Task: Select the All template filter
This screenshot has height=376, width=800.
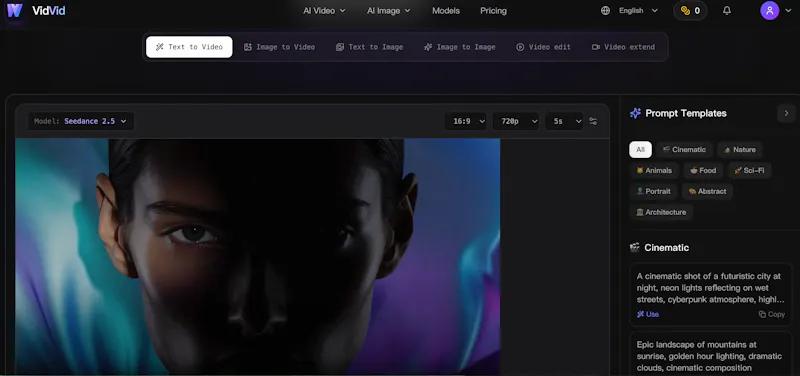Action: [x=640, y=149]
